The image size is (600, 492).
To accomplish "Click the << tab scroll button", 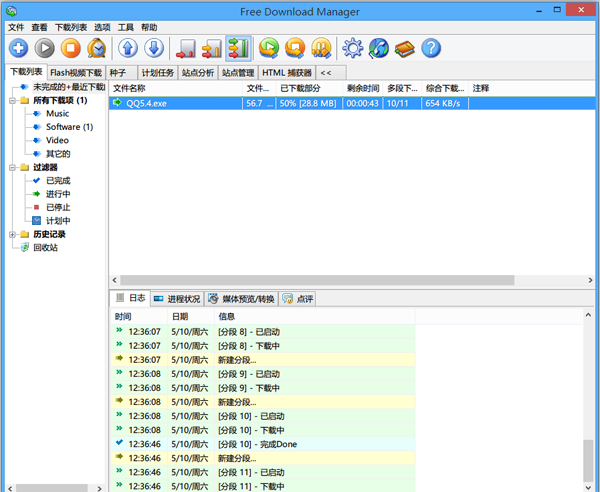I will [x=326, y=73].
